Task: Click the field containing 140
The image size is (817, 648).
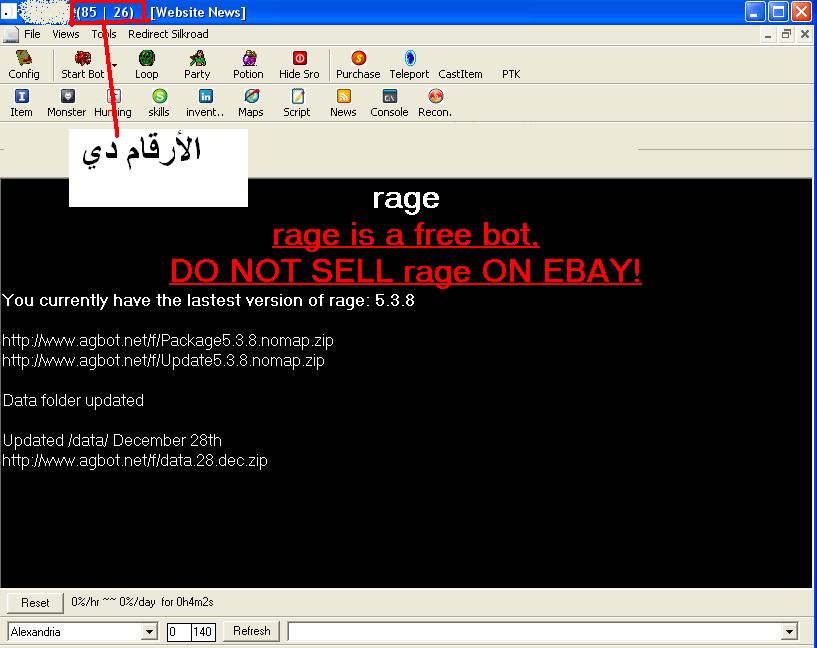Action: tap(203, 632)
